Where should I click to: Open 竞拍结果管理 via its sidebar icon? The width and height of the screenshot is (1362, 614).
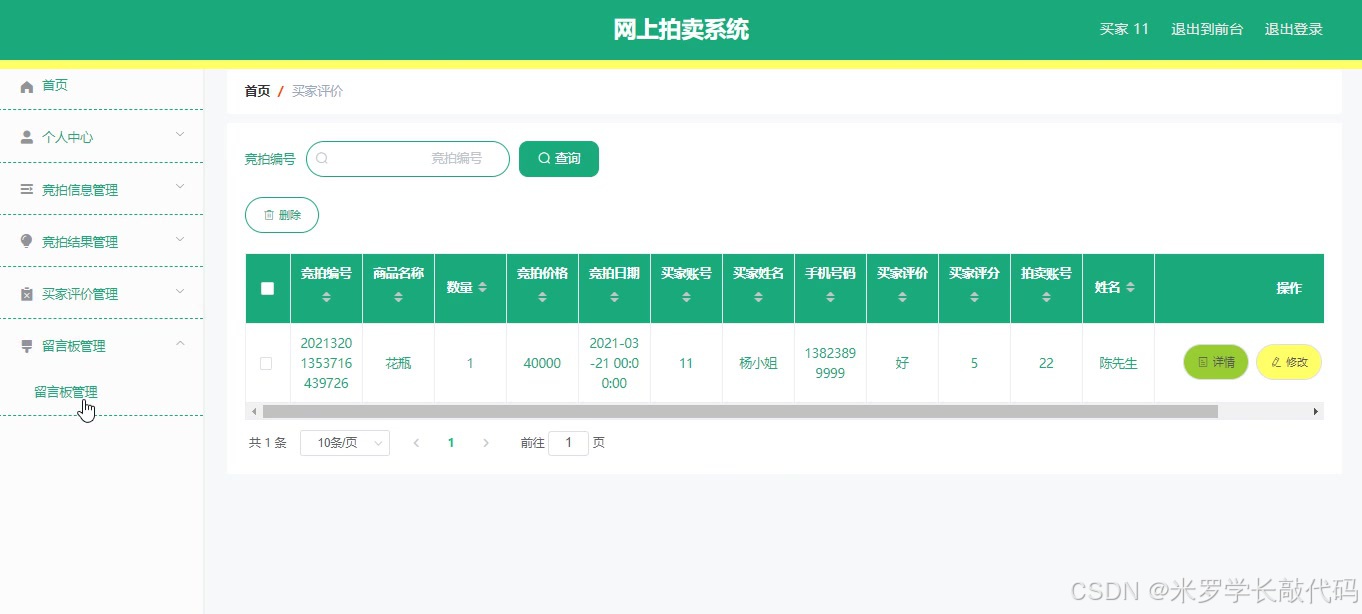26,240
